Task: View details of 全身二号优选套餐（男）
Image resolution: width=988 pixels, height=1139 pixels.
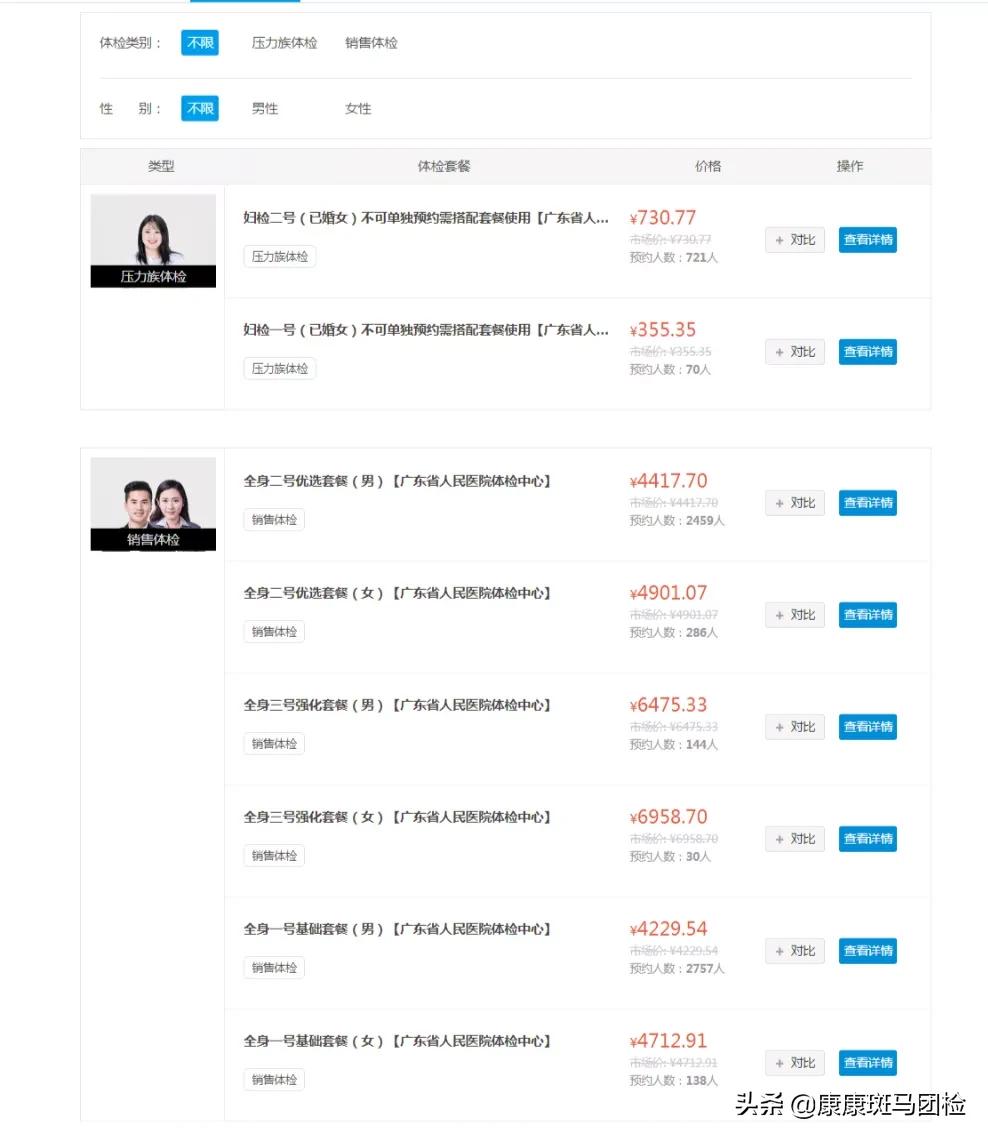Action: [x=867, y=503]
